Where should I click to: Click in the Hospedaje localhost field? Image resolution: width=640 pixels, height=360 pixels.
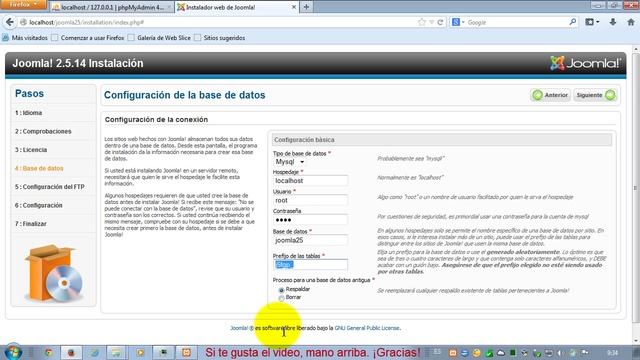(x=310, y=181)
